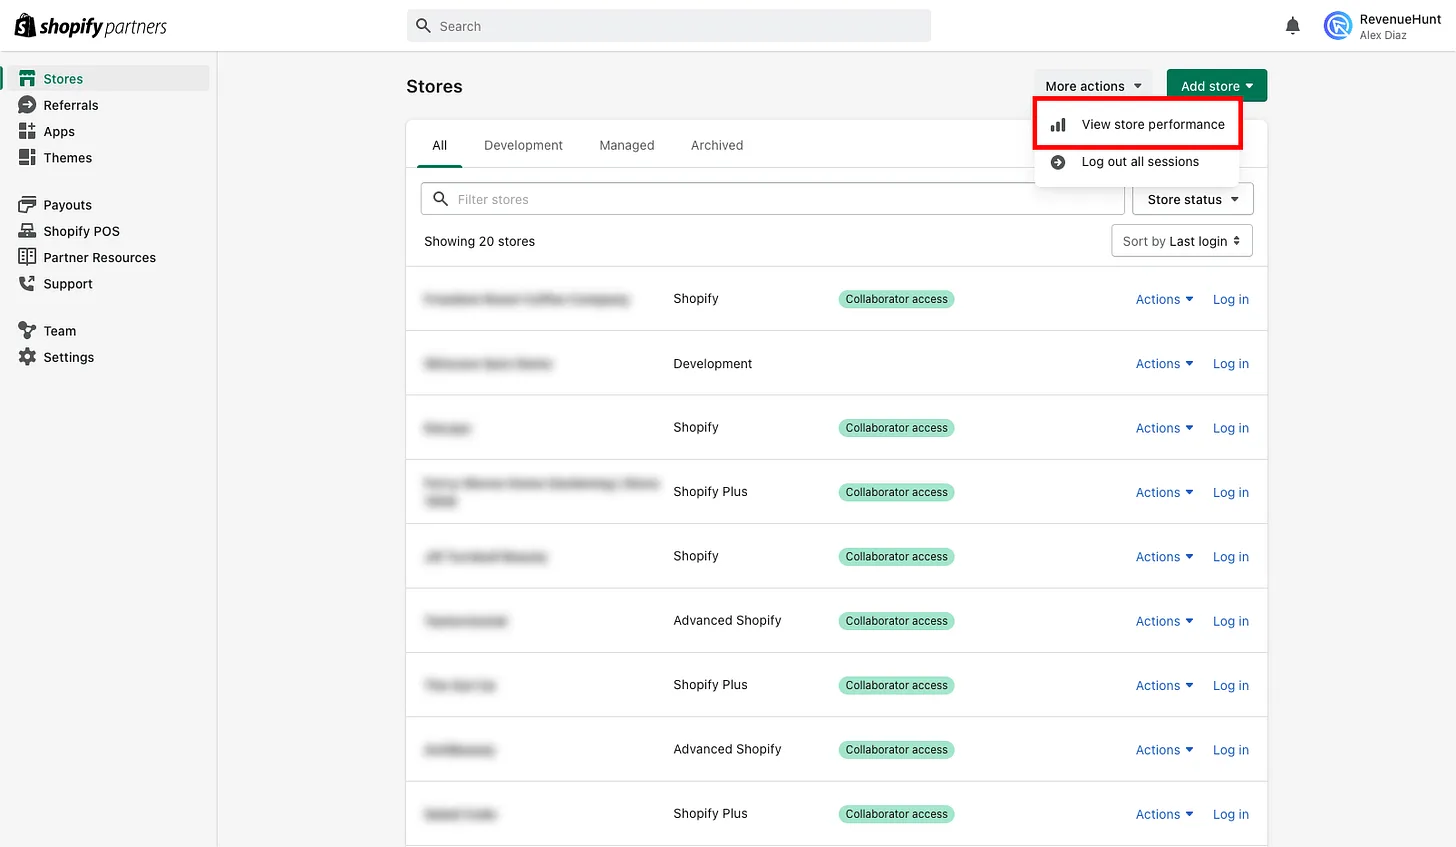
Task: Open the Sort by Last login dropdown
Action: (1181, 241)
